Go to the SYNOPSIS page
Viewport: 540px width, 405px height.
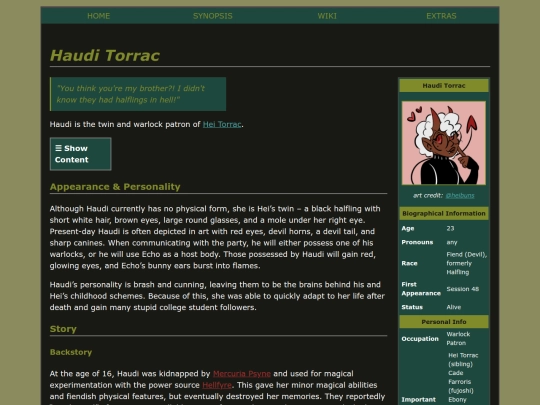point(212,16)
